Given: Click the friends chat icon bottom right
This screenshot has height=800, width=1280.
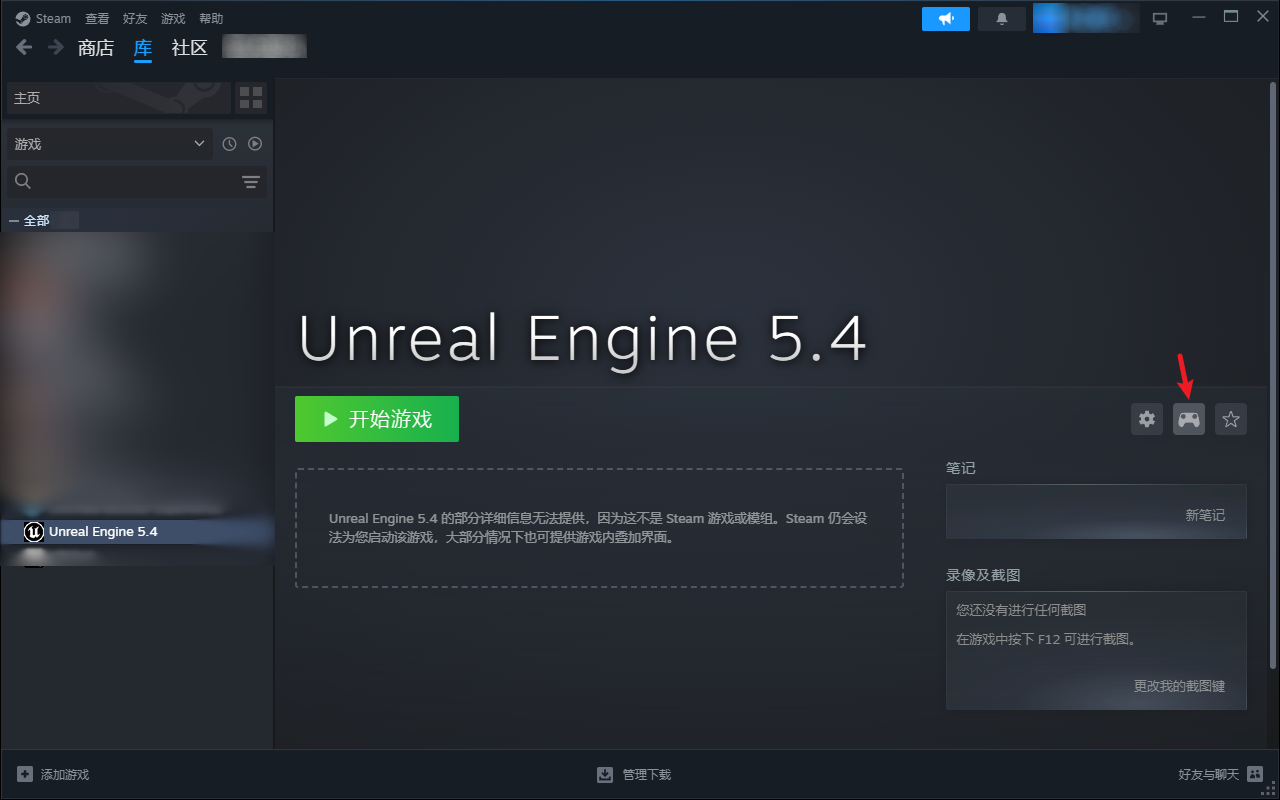Looking at the screenshot, I should click(x=1255, y=775).
